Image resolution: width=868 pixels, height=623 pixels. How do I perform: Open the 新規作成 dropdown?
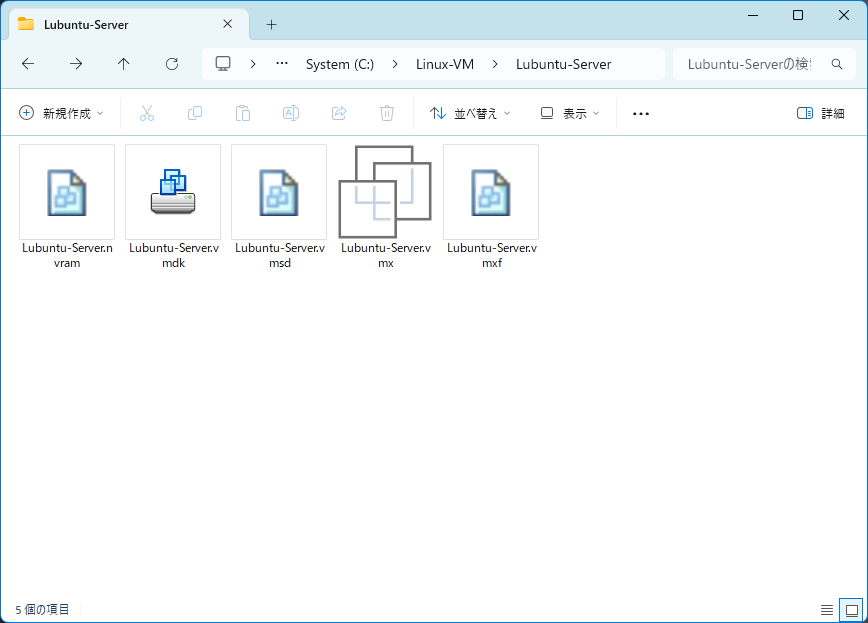tap(62, 113)
